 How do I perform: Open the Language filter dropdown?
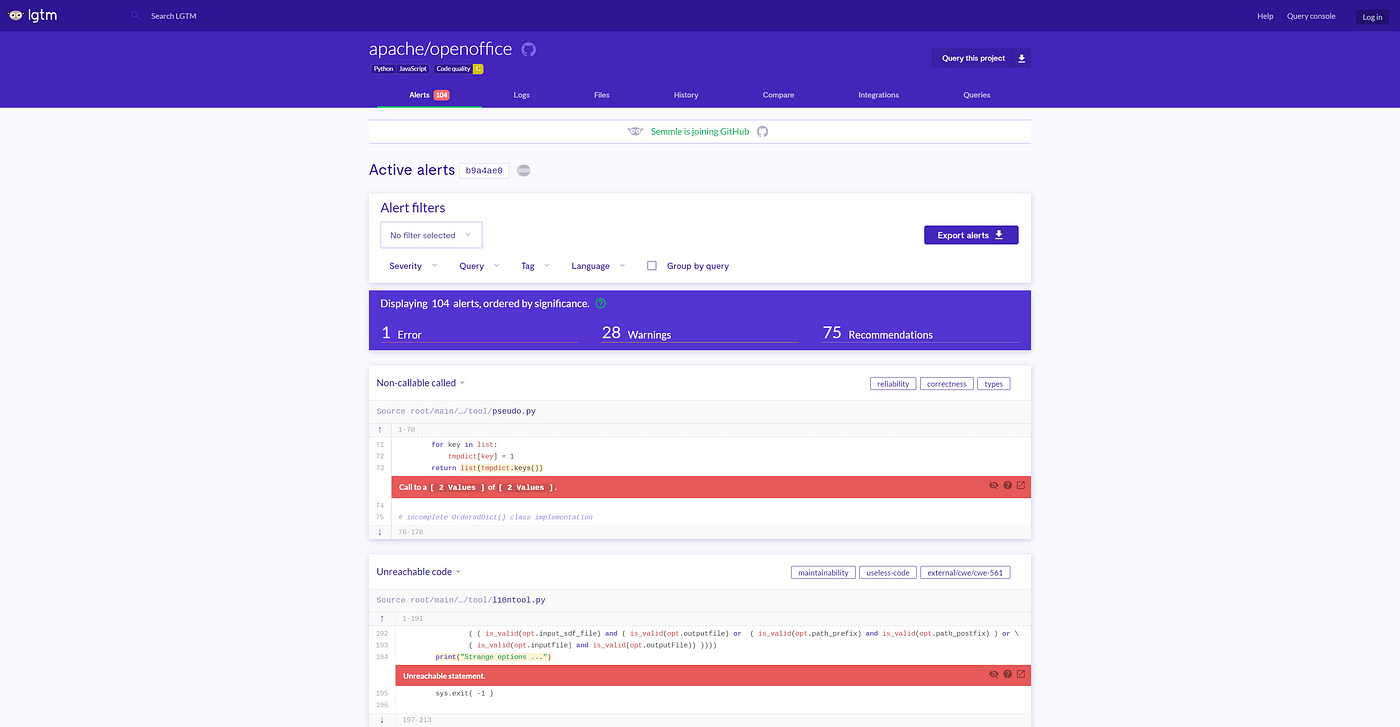598,266
